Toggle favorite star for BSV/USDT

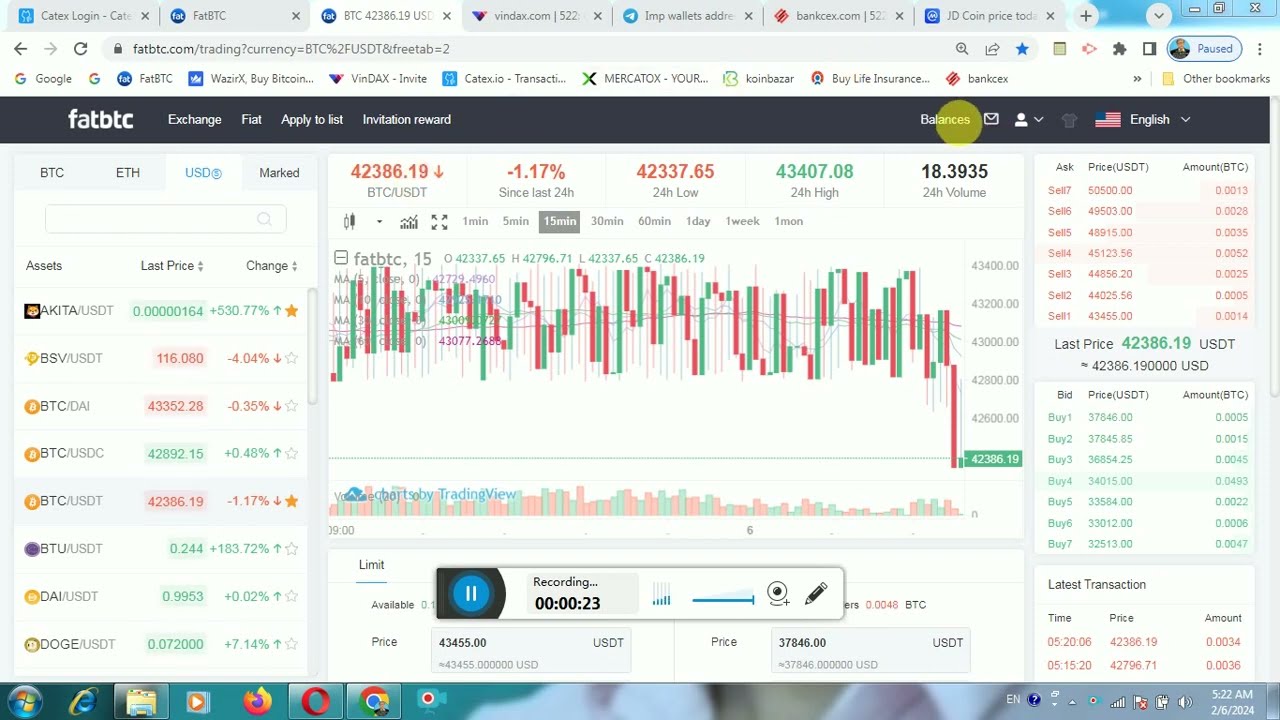coord(291,358)
